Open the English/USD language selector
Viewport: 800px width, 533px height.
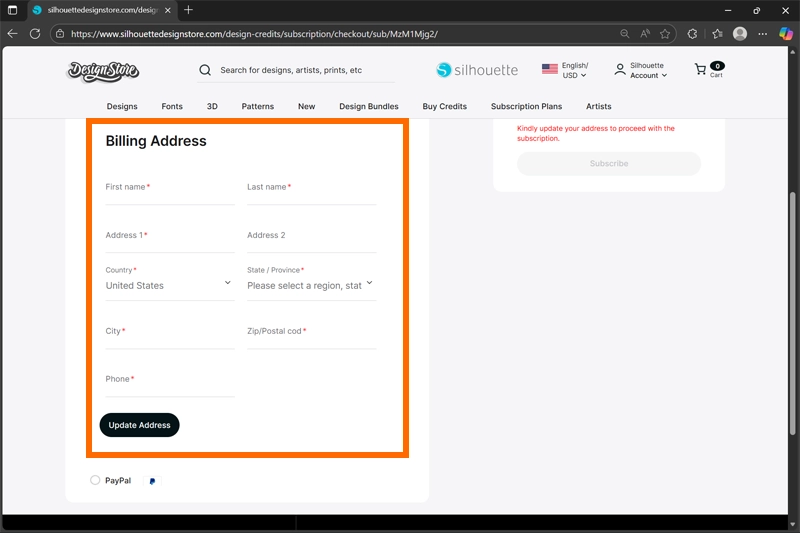[565, 70]
